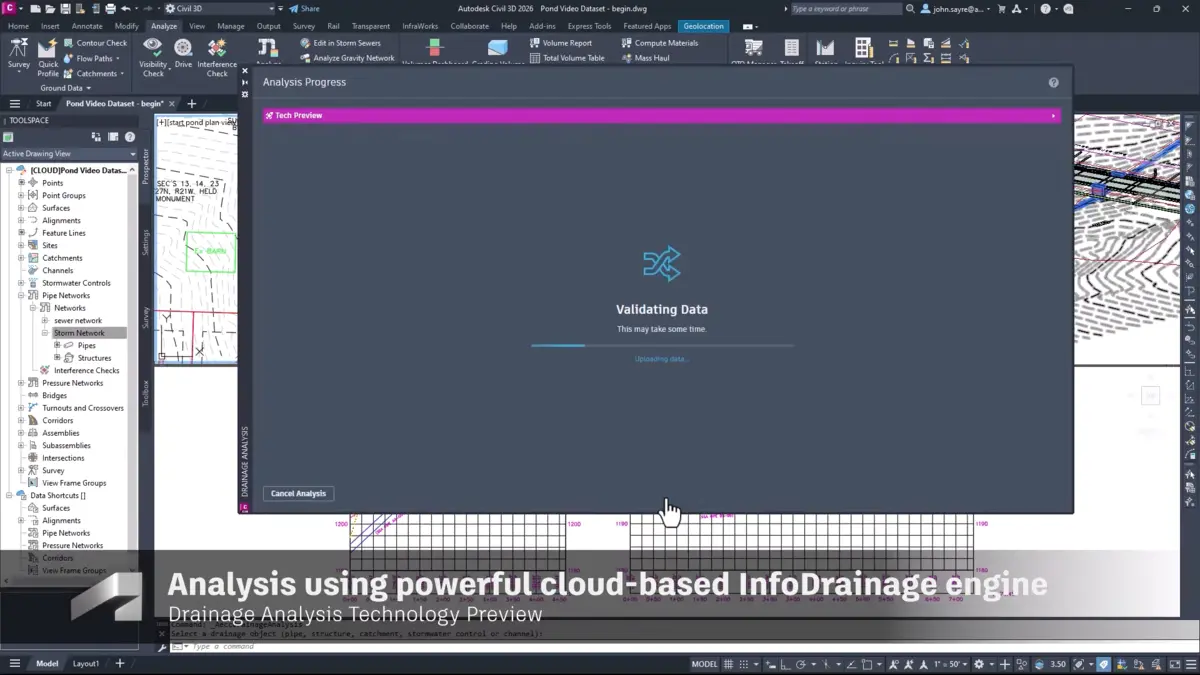This screenshot has width=1200, height=675.
Task: Collapse the Pipe Networks tree node
Action: coord(21,296)
